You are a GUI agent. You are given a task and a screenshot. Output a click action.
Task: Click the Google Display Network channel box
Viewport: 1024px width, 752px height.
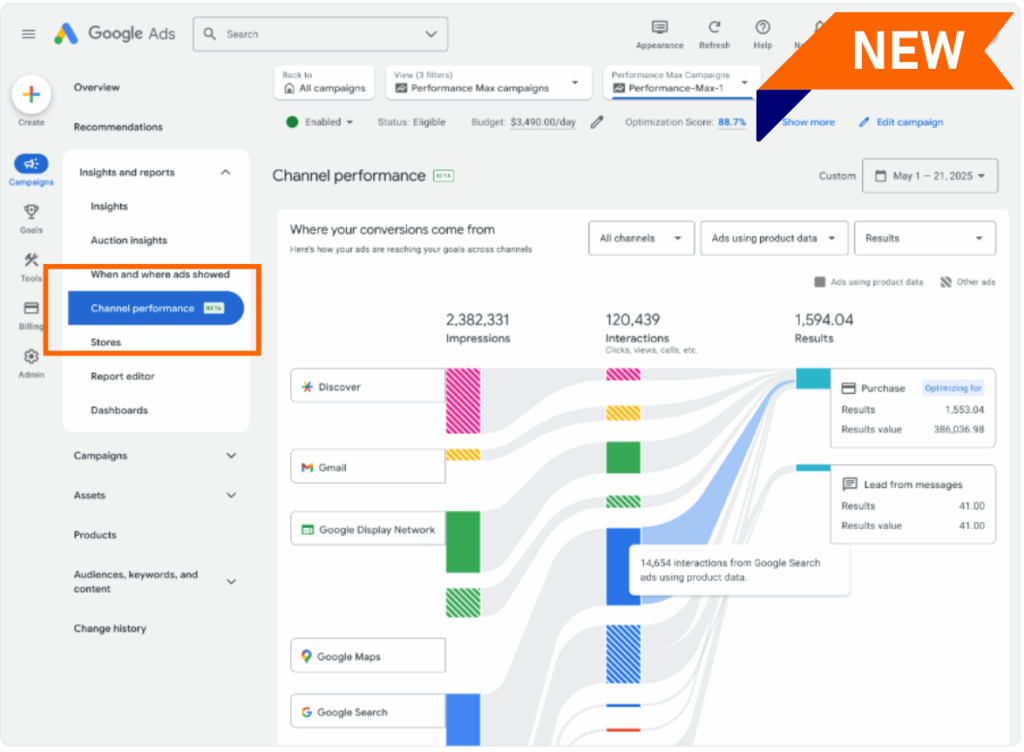(368, 529)
